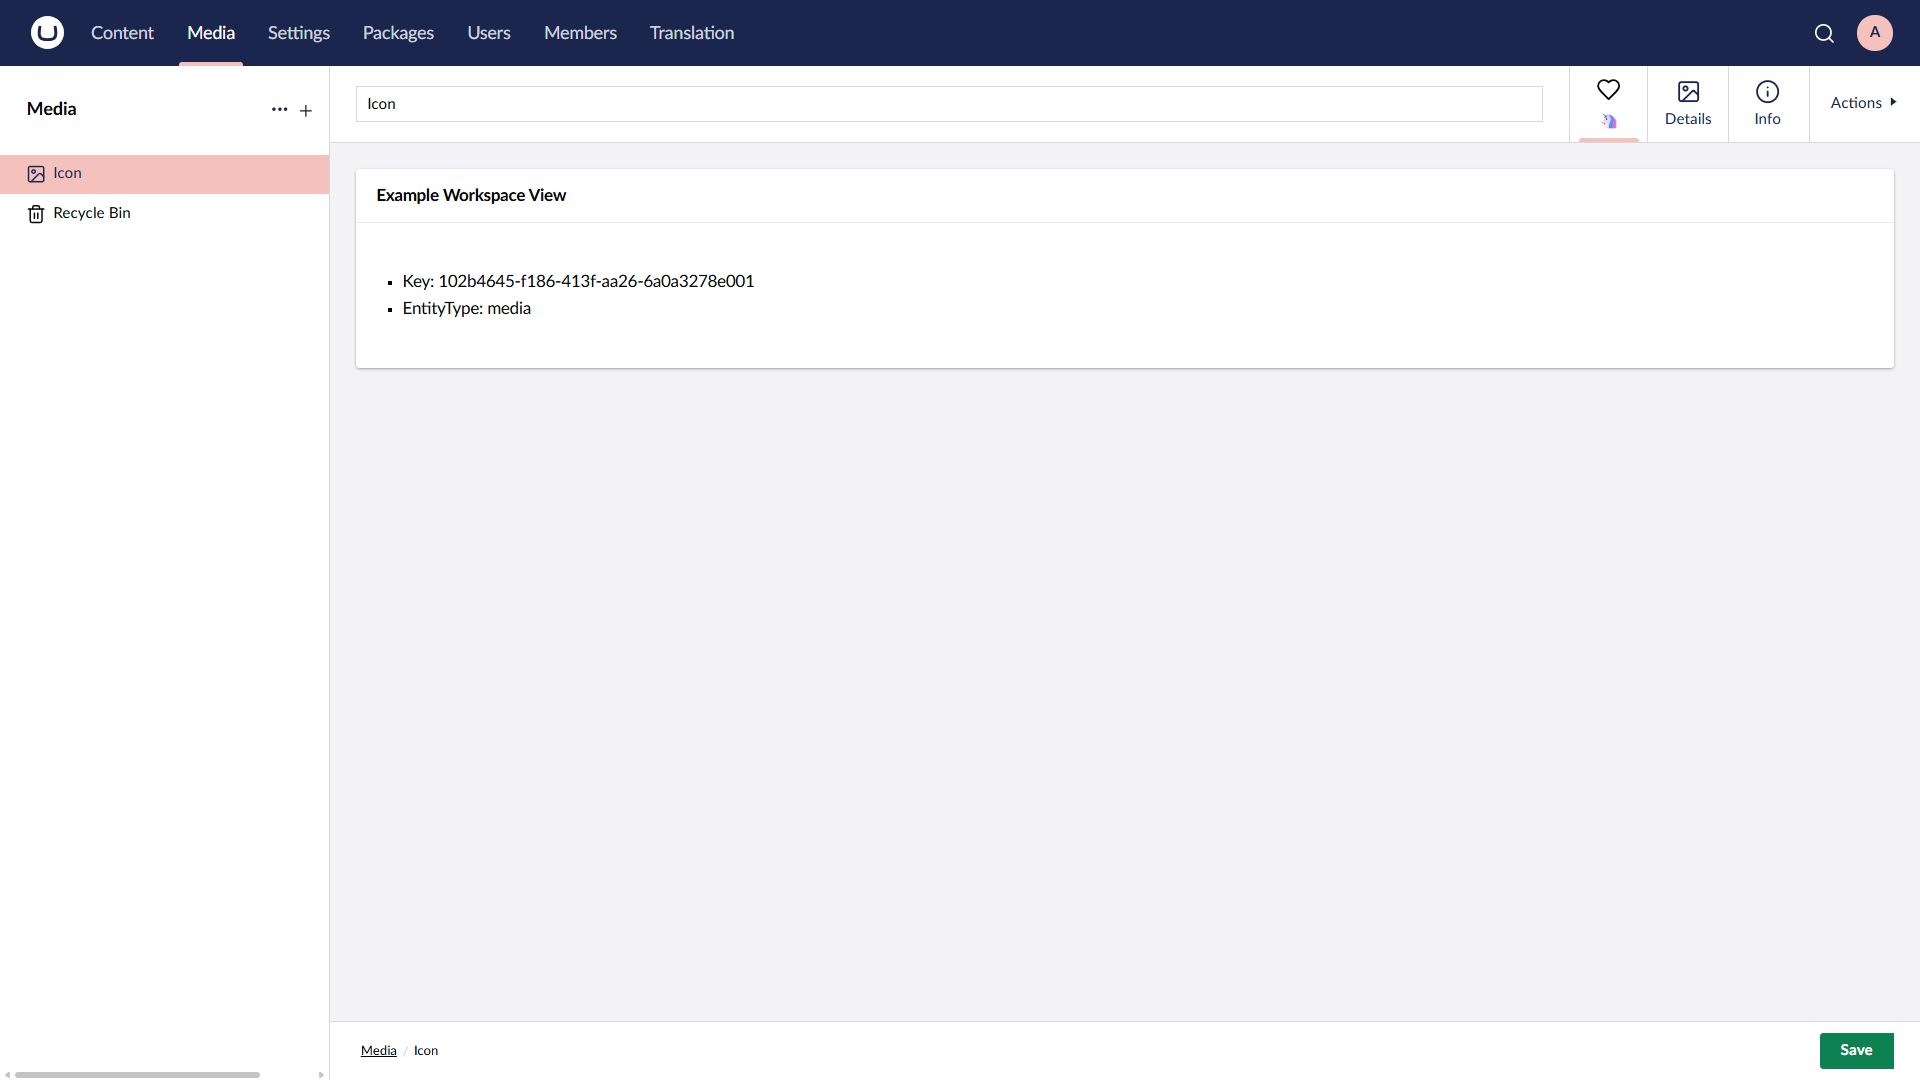Screen dimensions: 1920x1080
Task: Switch to the Info tab
Action: pyautogui.click(x=1767, y=103)
